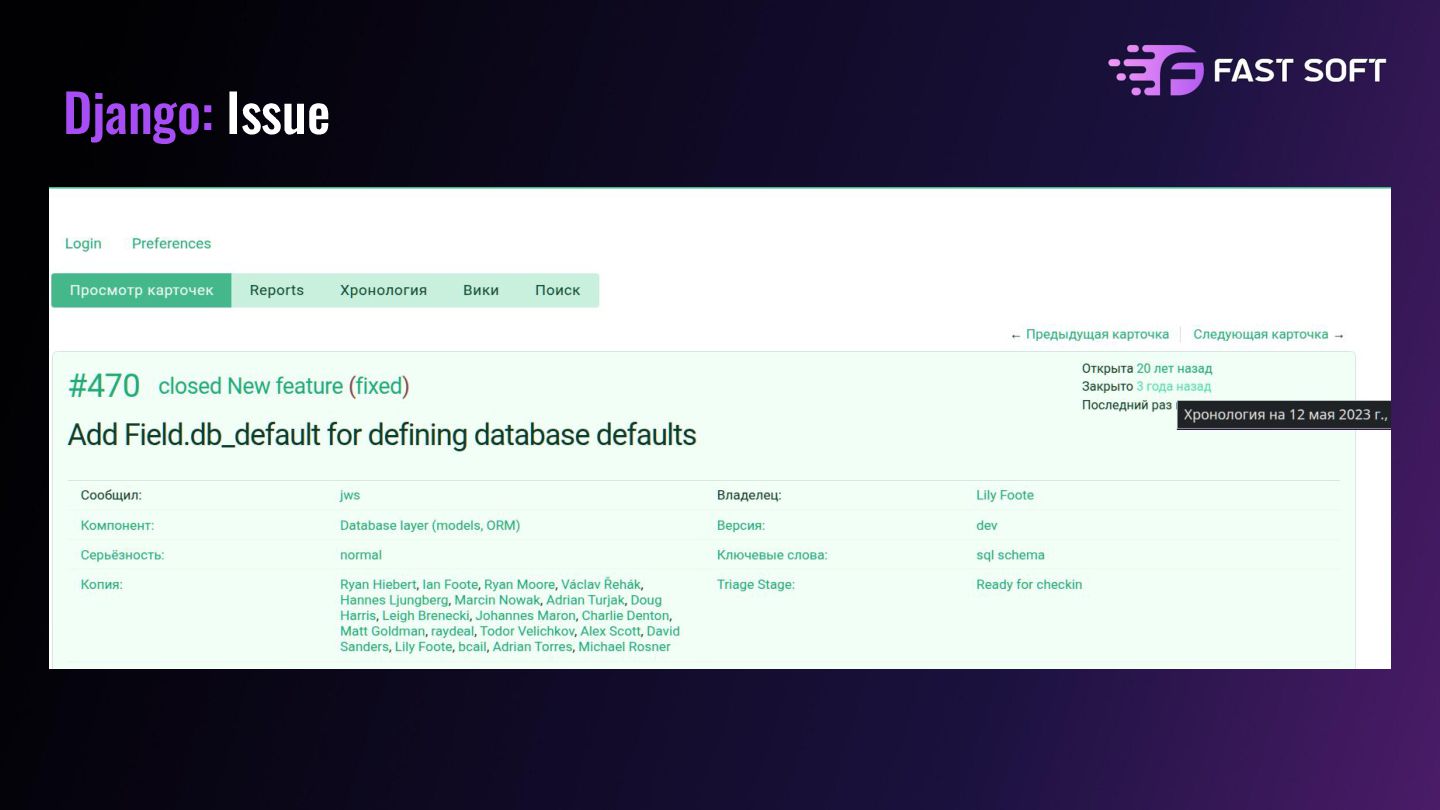Open the Preferences link
This screenshot has width=1440, height=810.
pos(171,243)
